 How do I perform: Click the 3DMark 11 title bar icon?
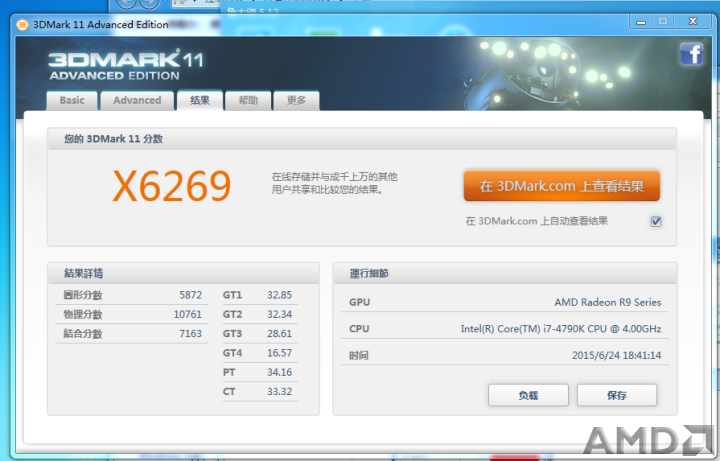click(22, 24)
